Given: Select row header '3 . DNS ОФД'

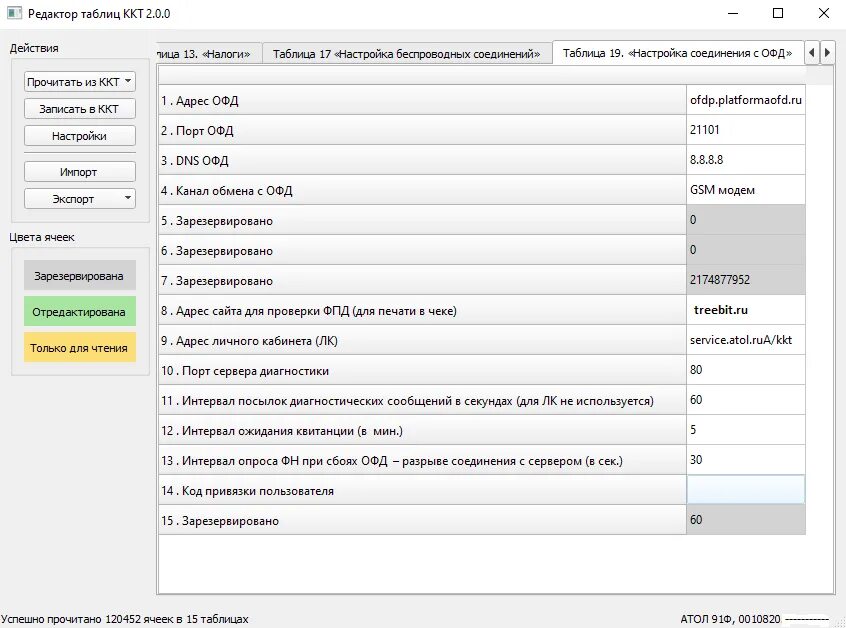Looking at the screenshot, I should tap(422, 160).
